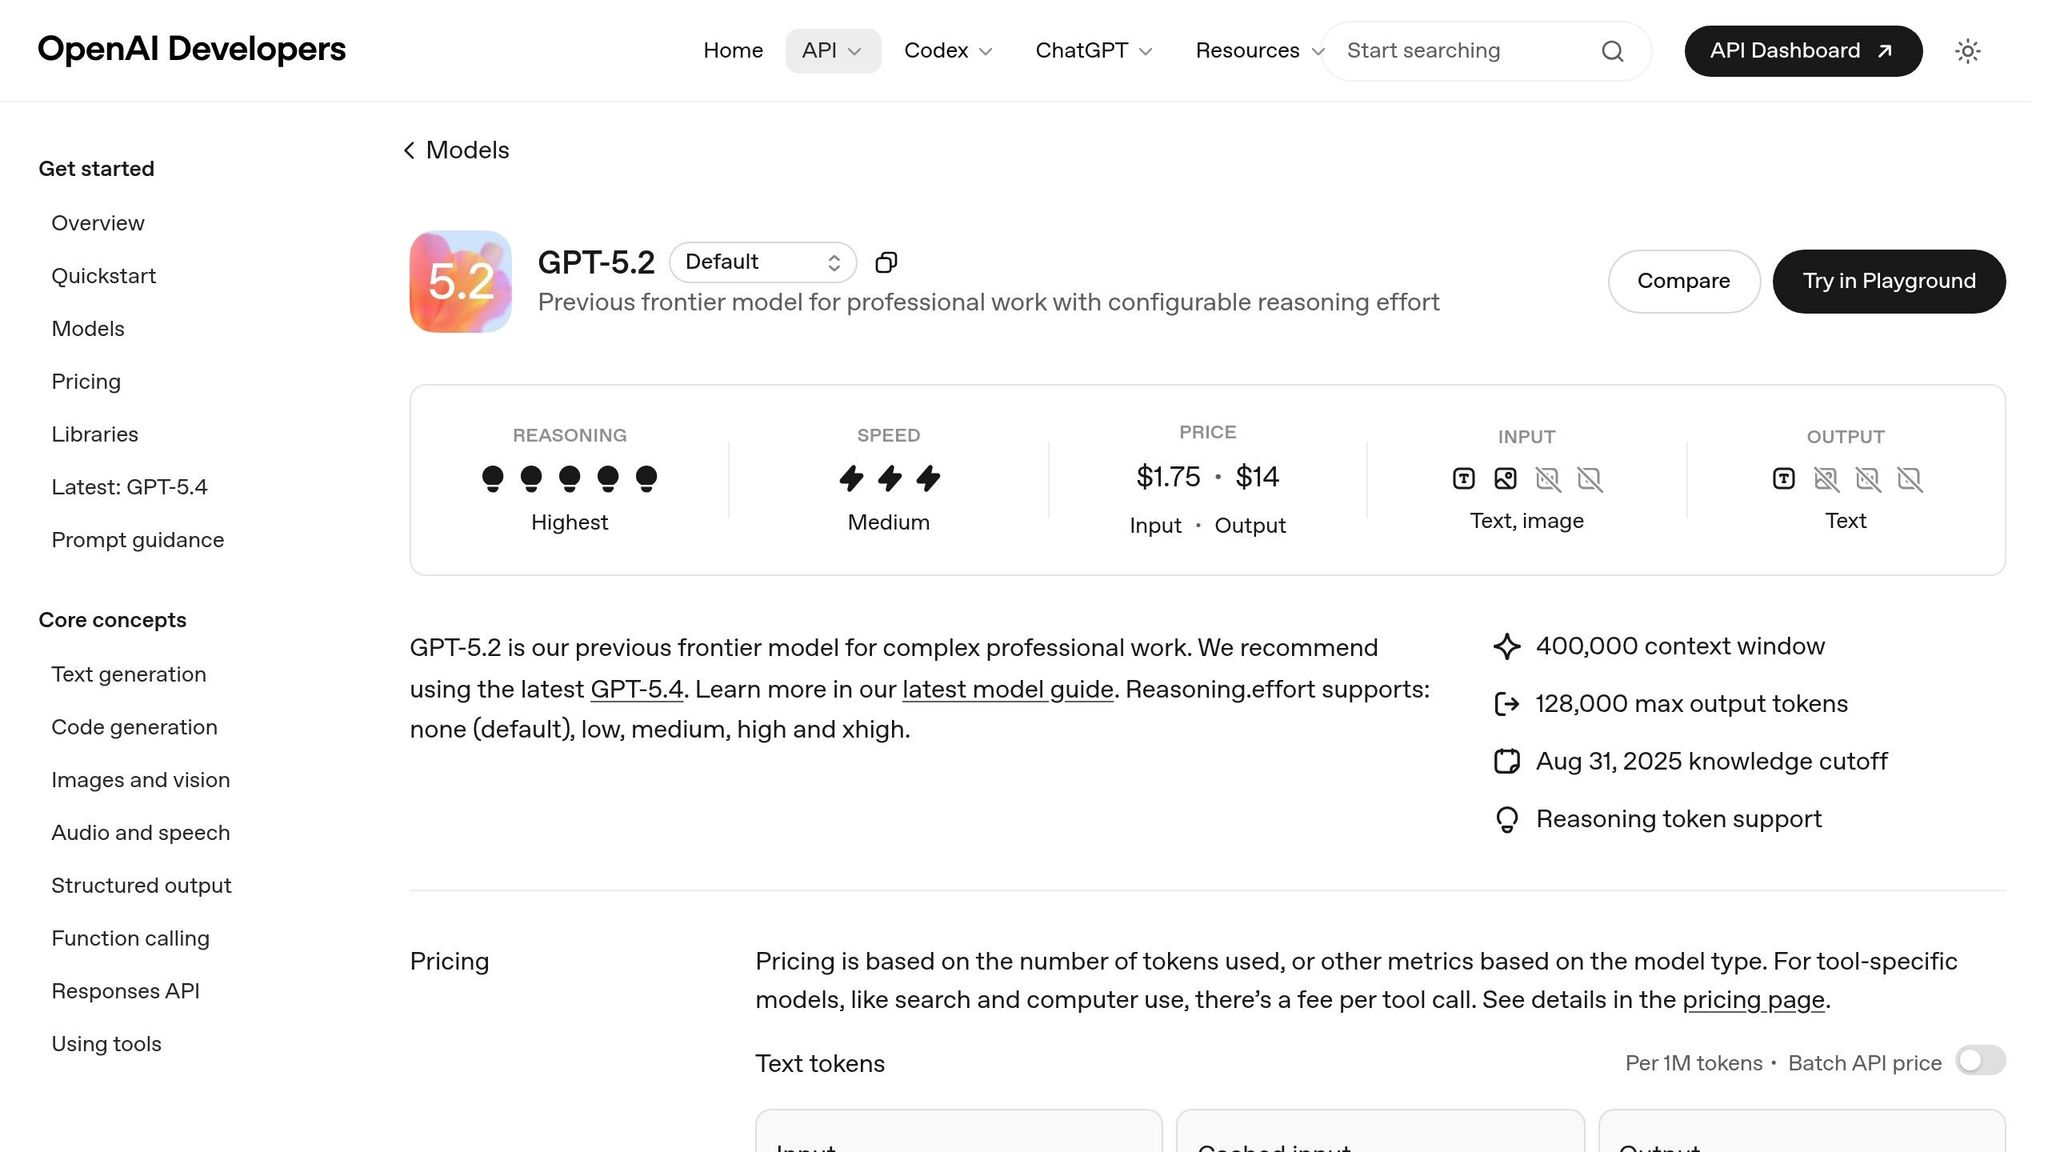Screen dimensions: 2048x1152
Task: Click the GPT-5.2 model logo thumbnail
Action: pos(460,282)
